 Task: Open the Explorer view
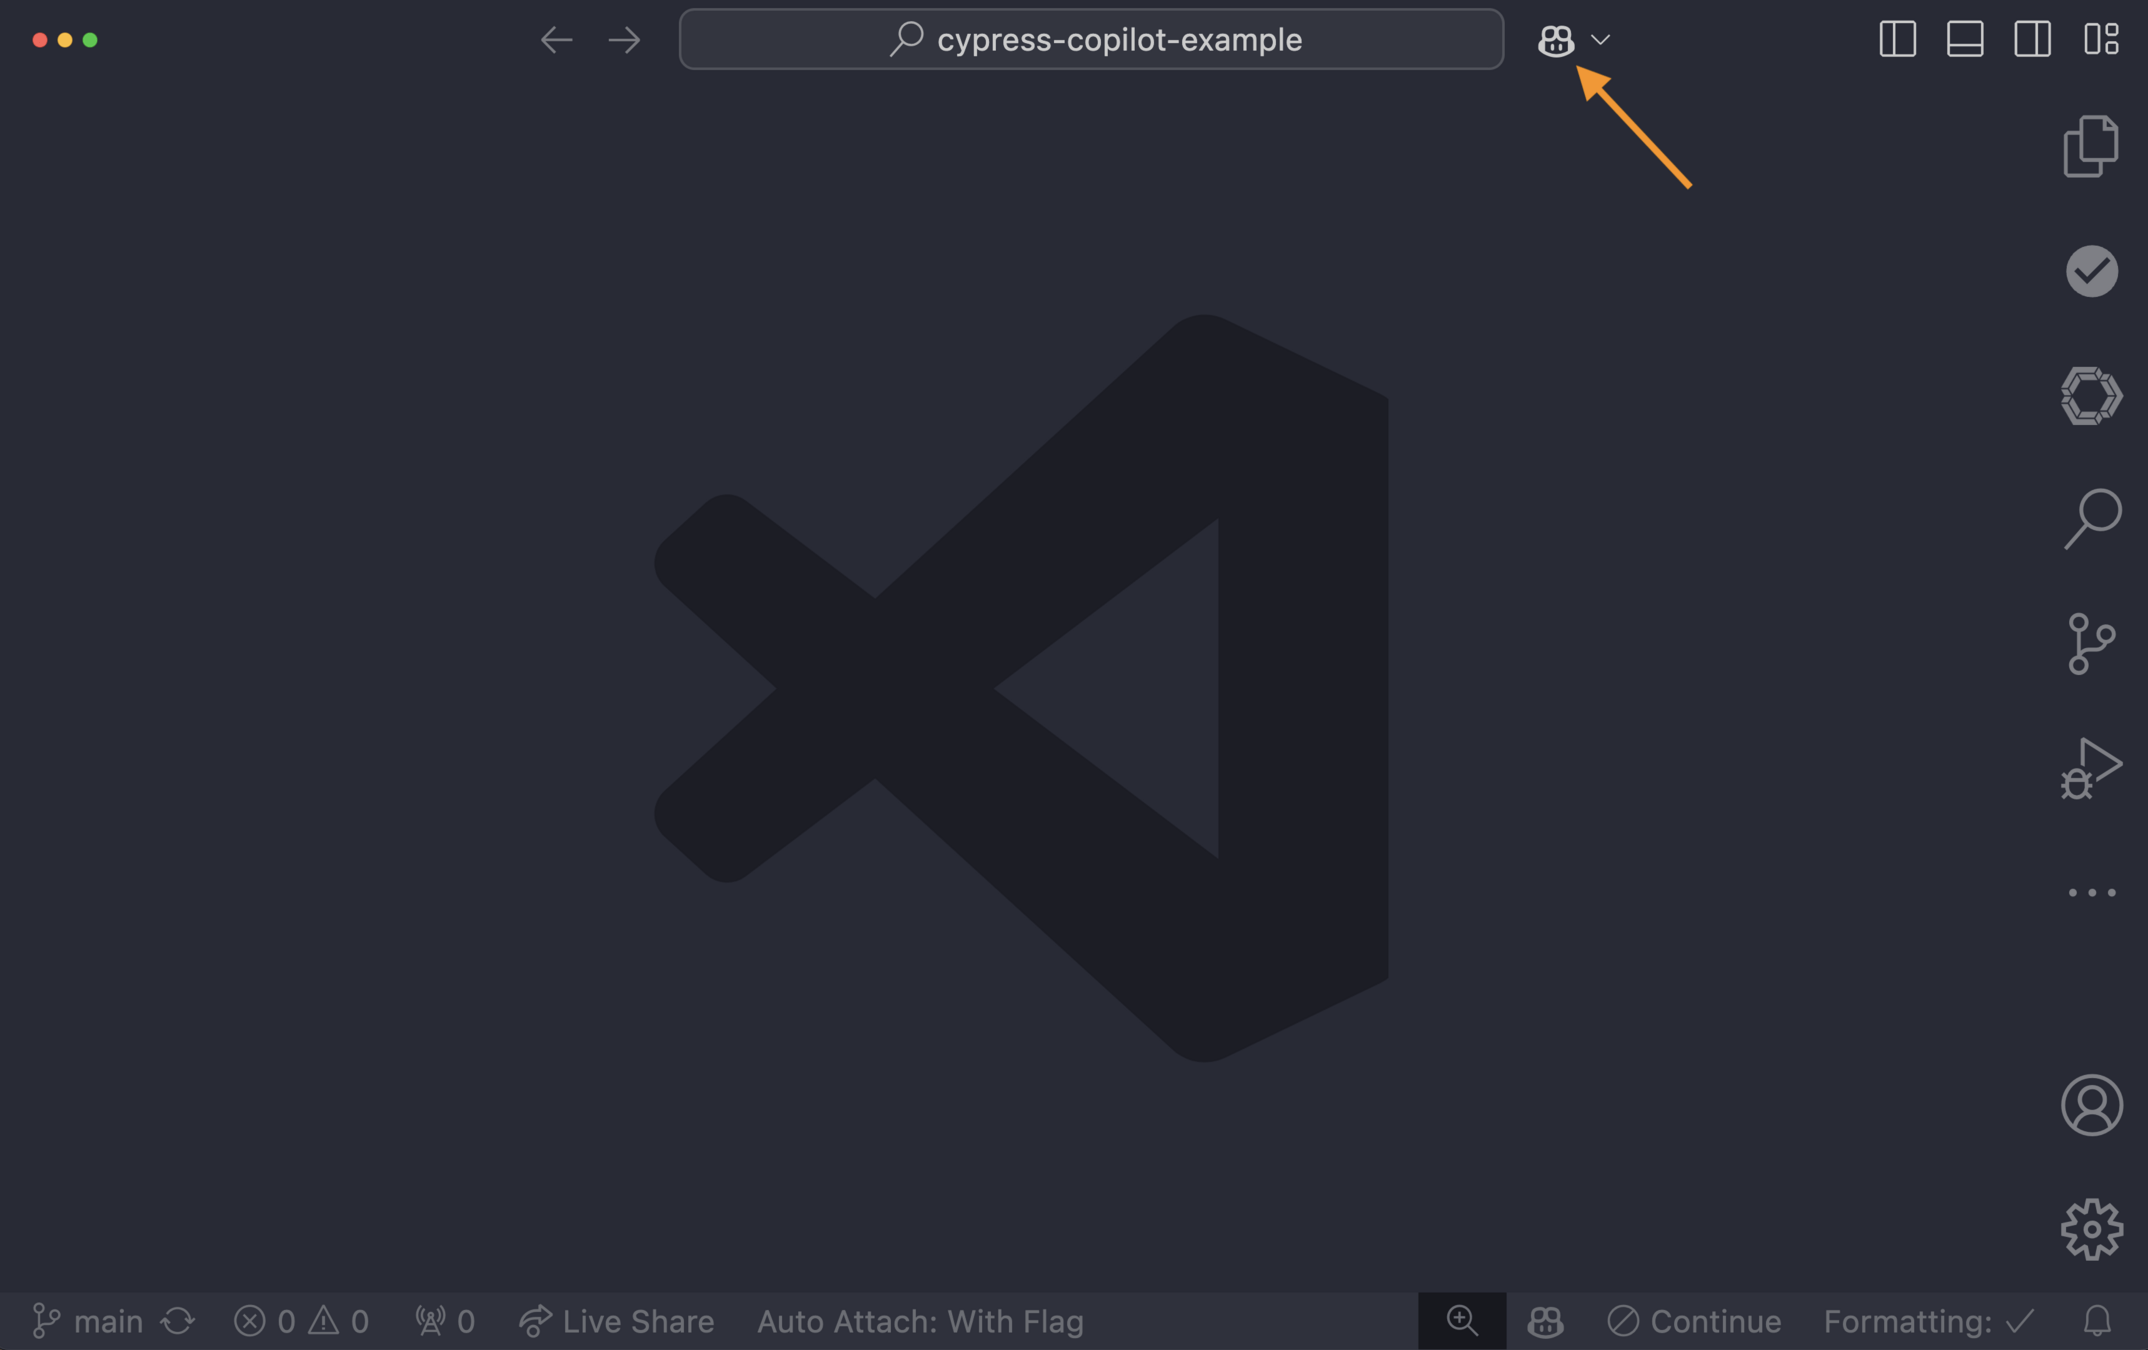2091,147
